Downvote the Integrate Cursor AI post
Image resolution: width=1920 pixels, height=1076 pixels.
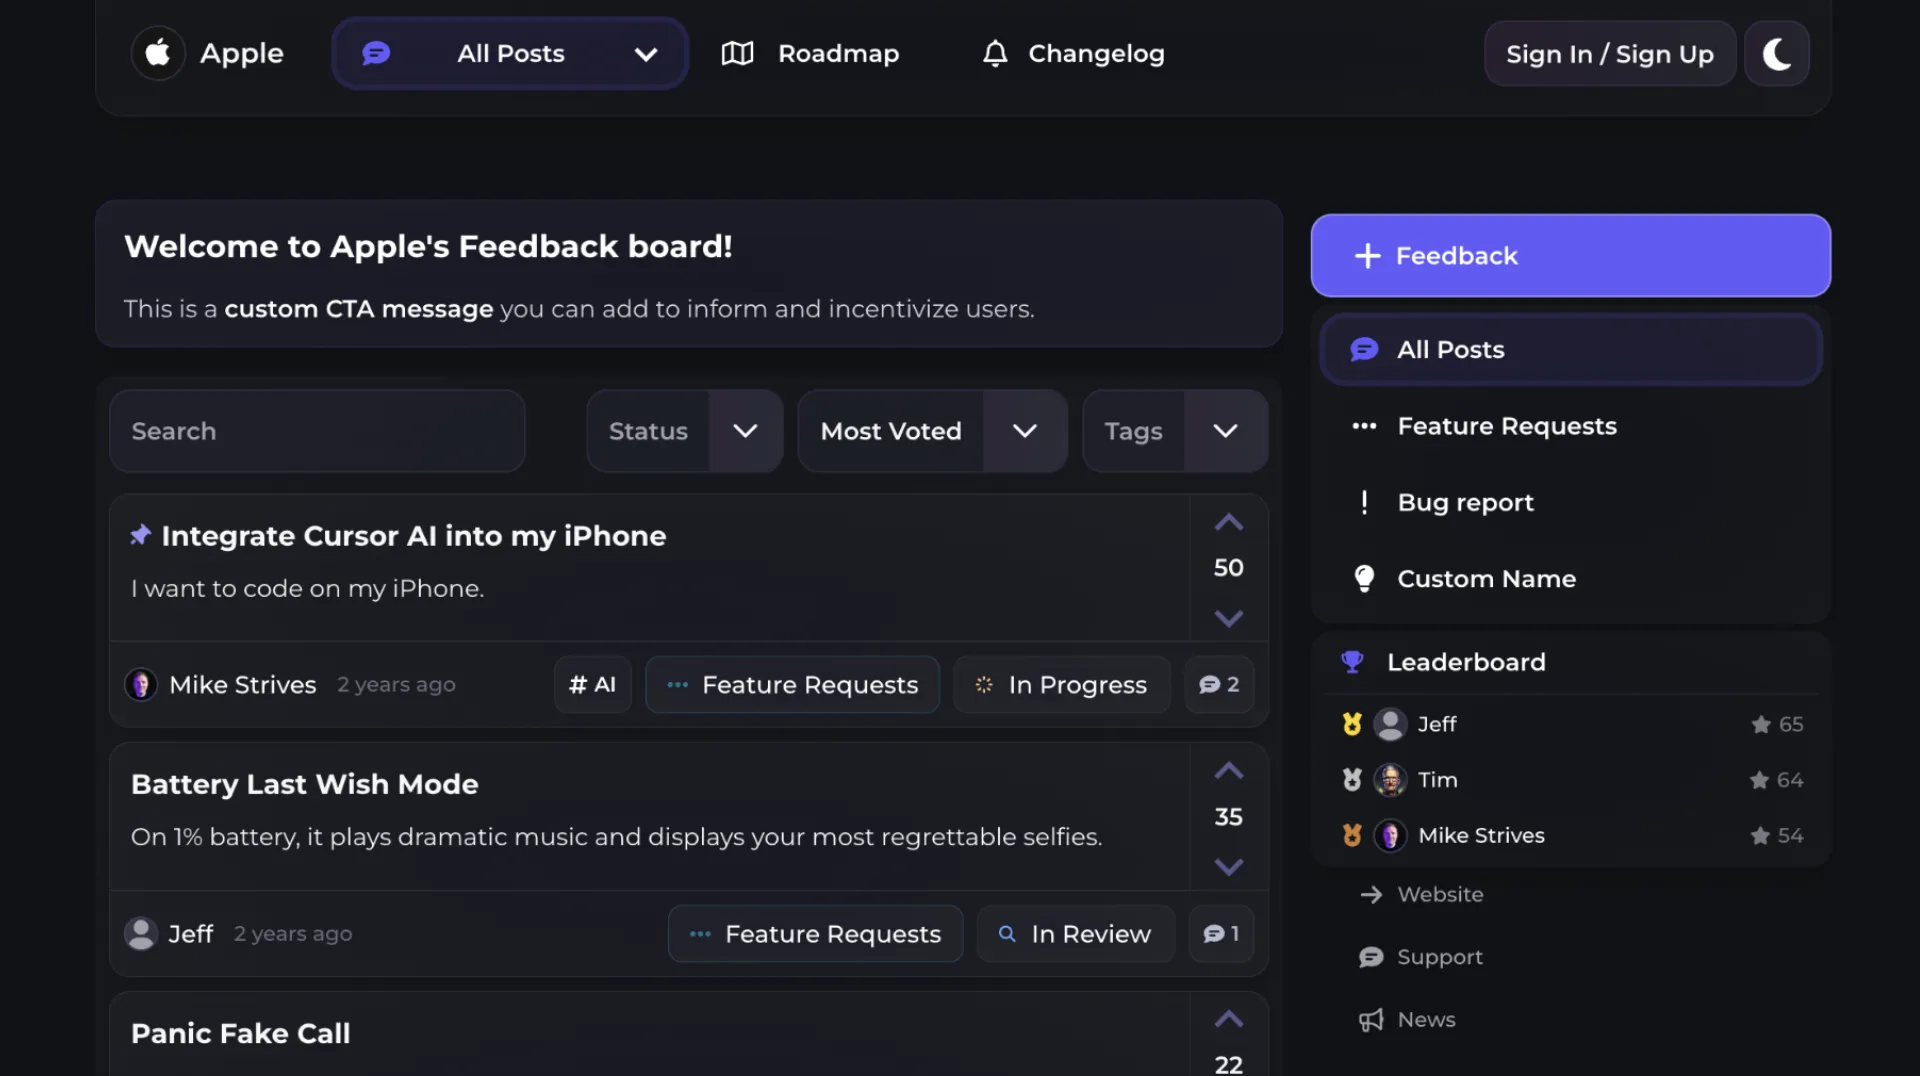tap(1229, 618)
